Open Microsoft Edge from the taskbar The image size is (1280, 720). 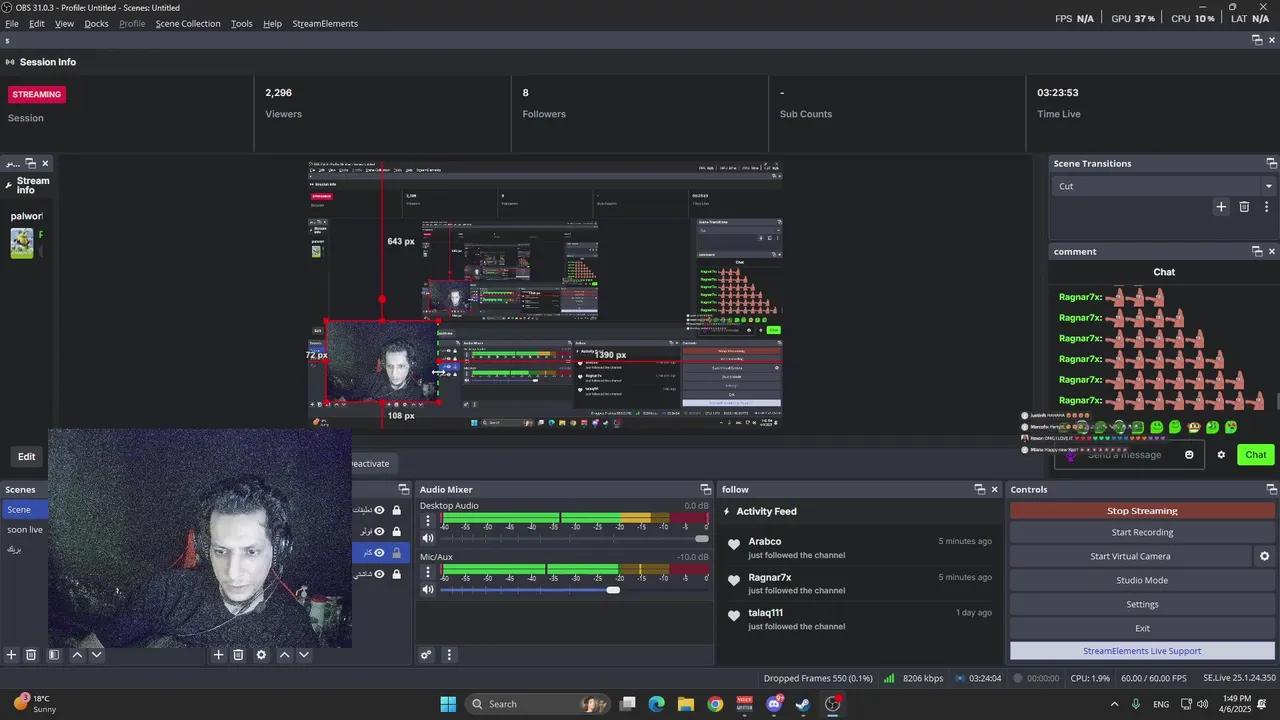[656, 704]
